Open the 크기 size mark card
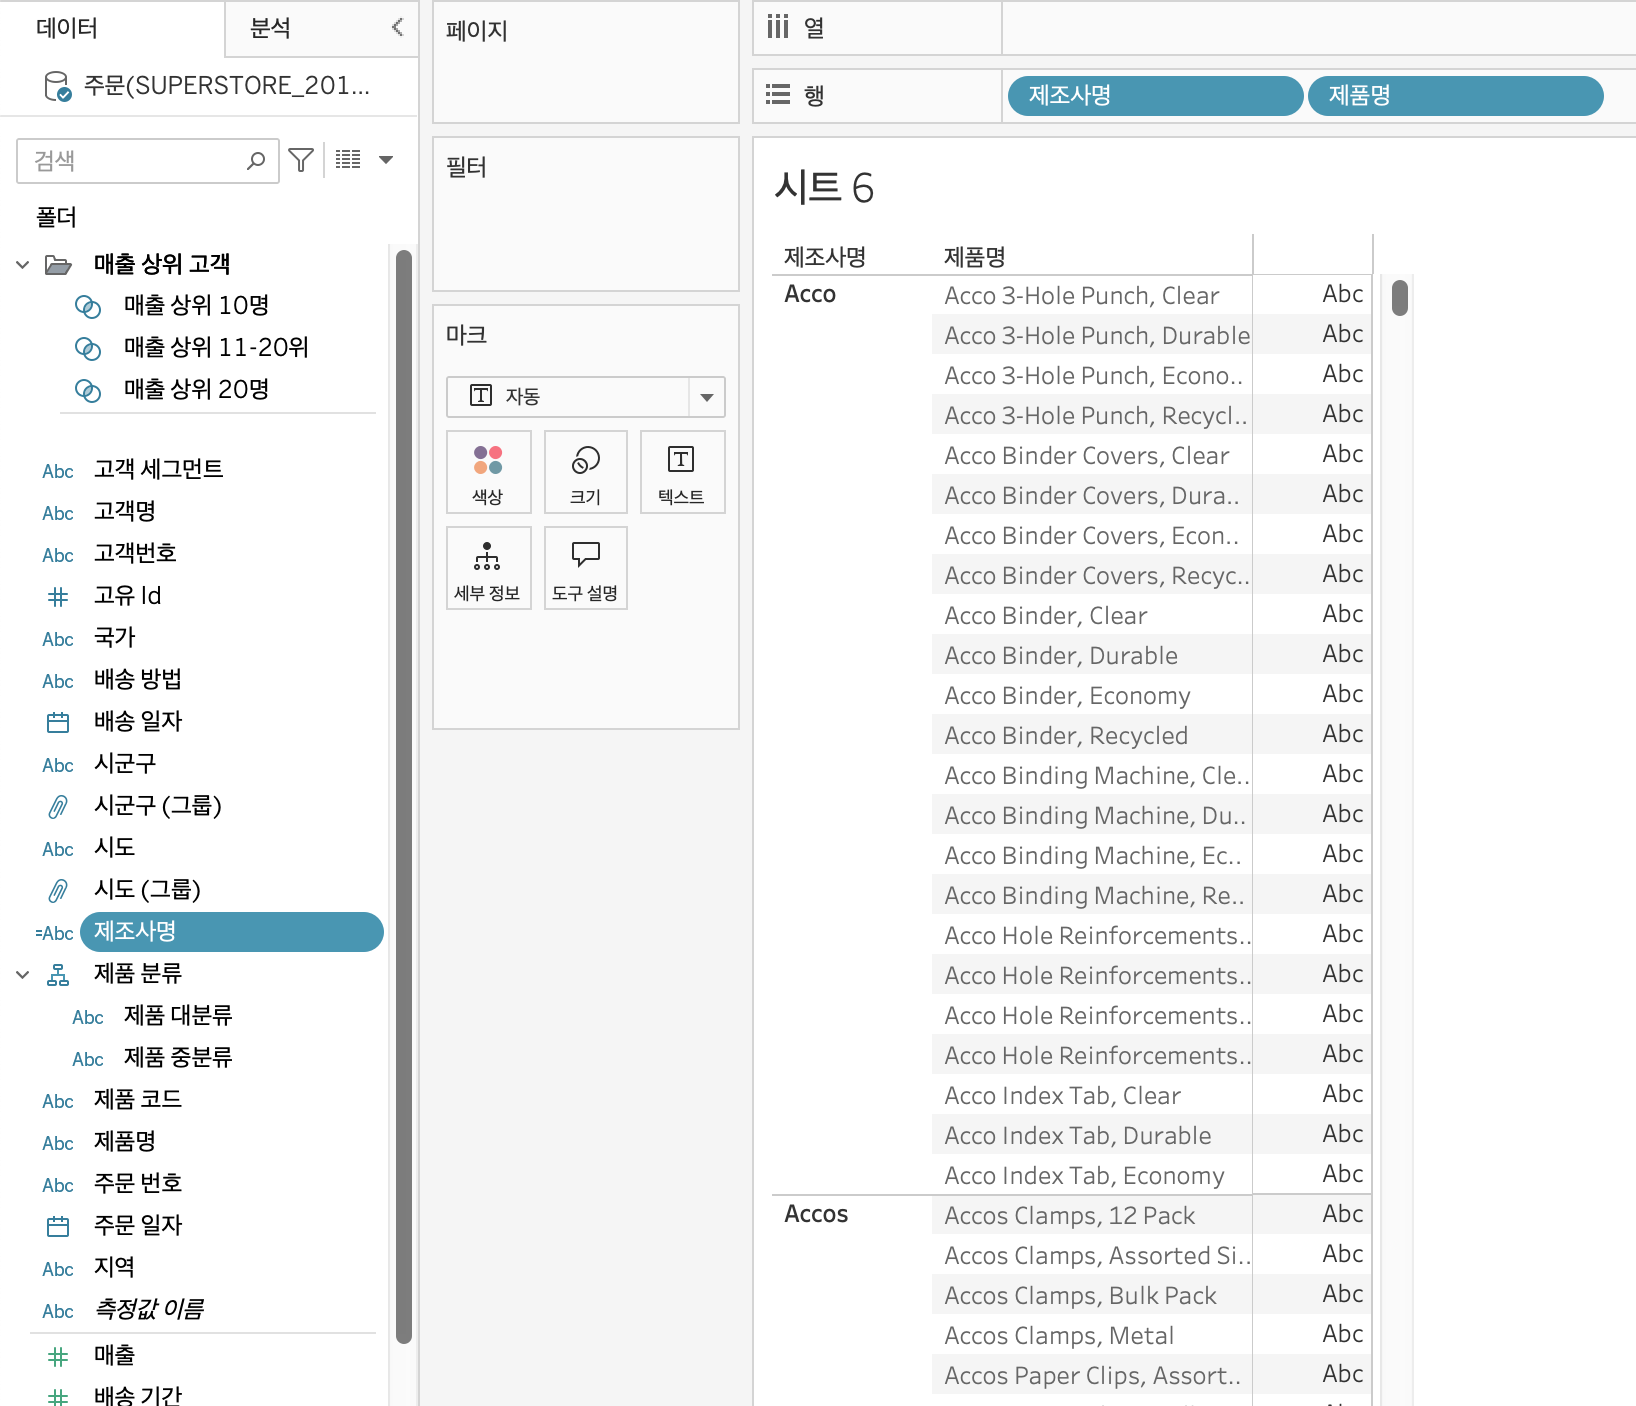The image size is (1636, 1406). (586, 472)
